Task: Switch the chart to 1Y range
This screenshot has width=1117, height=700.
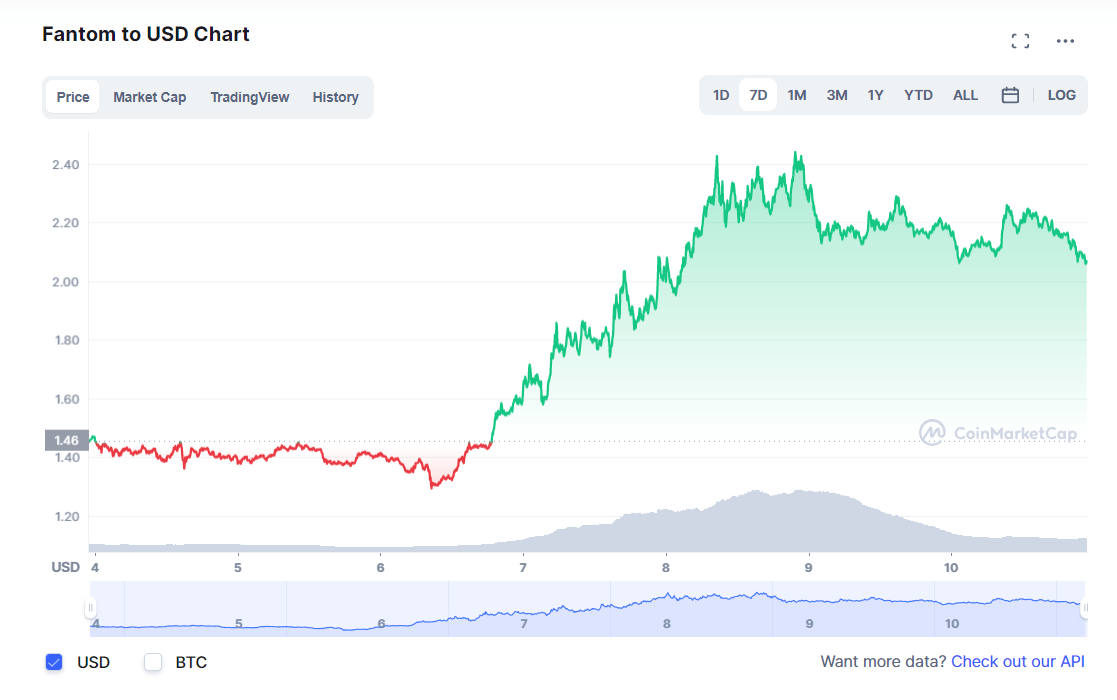Action: 875,95
